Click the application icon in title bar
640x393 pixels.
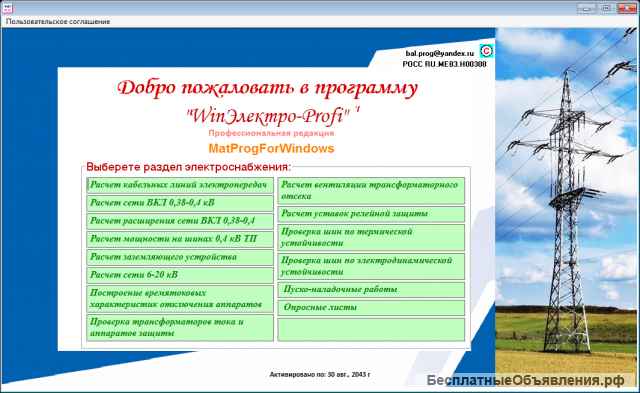coord(7,8)
